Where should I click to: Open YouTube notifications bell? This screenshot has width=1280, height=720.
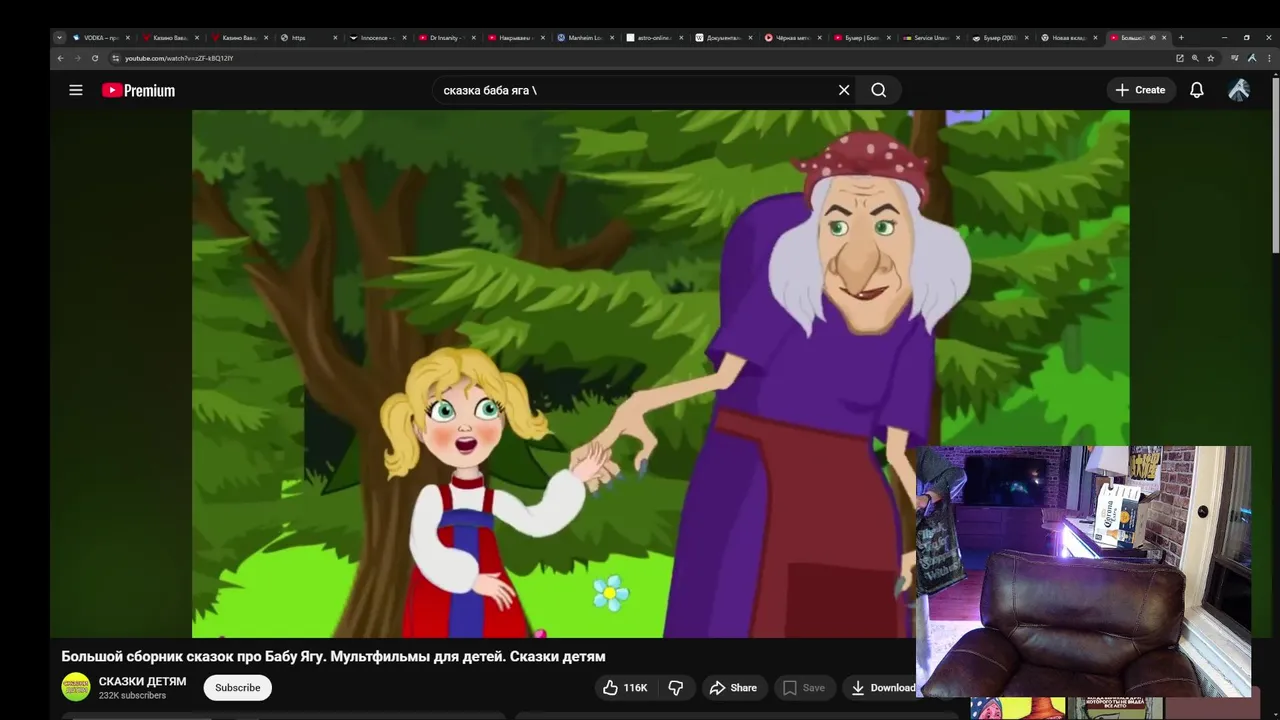1197,90
